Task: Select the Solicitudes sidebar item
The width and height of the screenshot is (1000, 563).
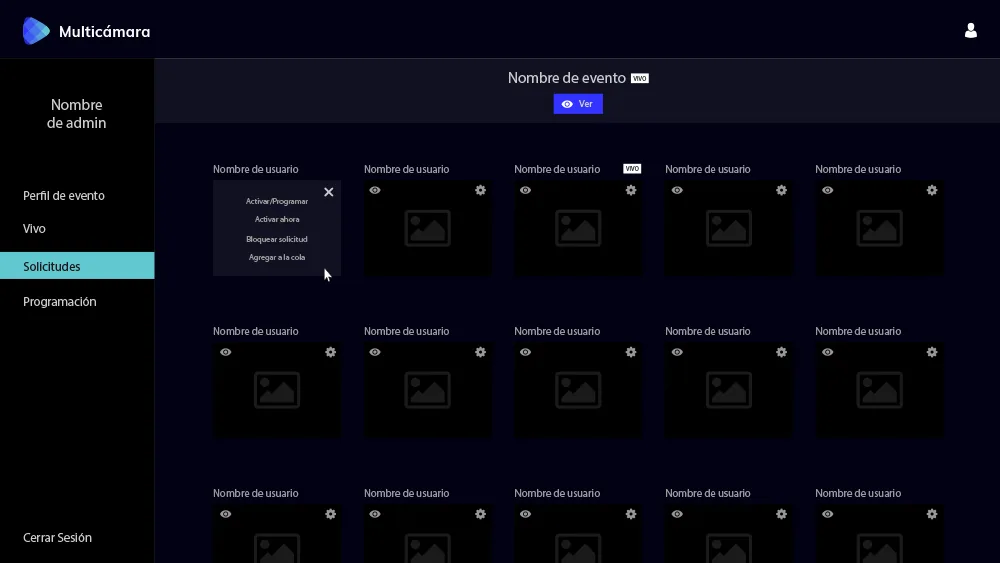Action: [x=77, y=266]
